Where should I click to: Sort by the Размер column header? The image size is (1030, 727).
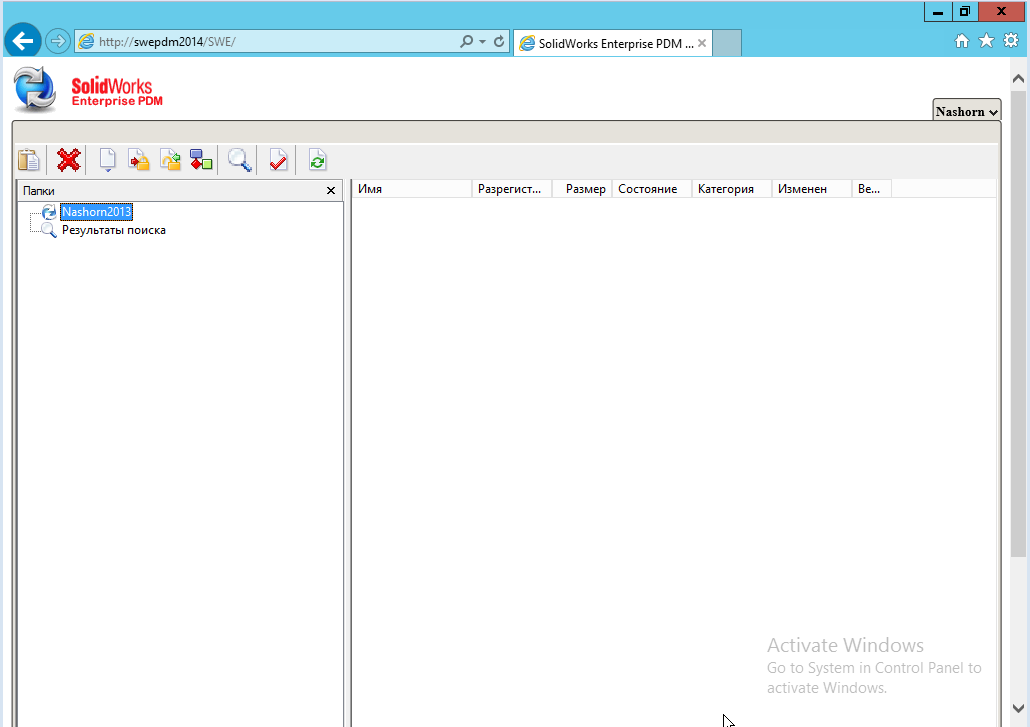(582, 189)
